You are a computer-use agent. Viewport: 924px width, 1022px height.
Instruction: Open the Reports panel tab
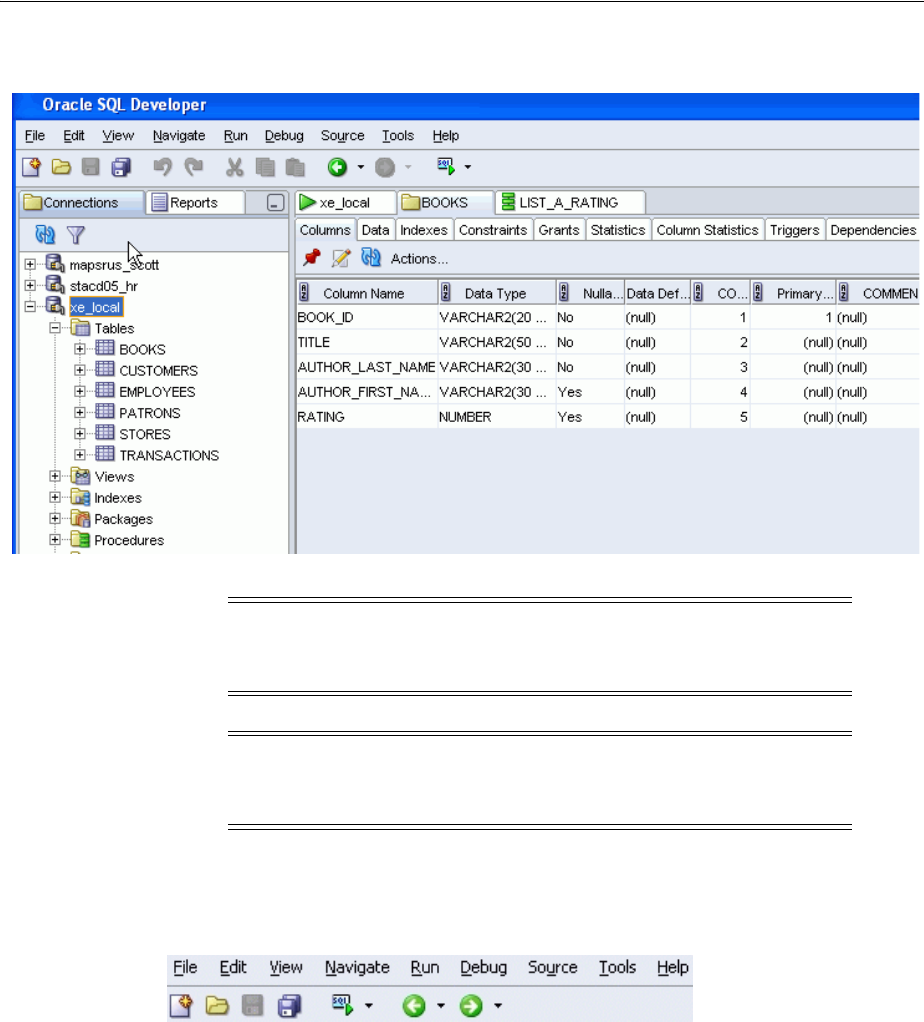click(x=194, y=203)
